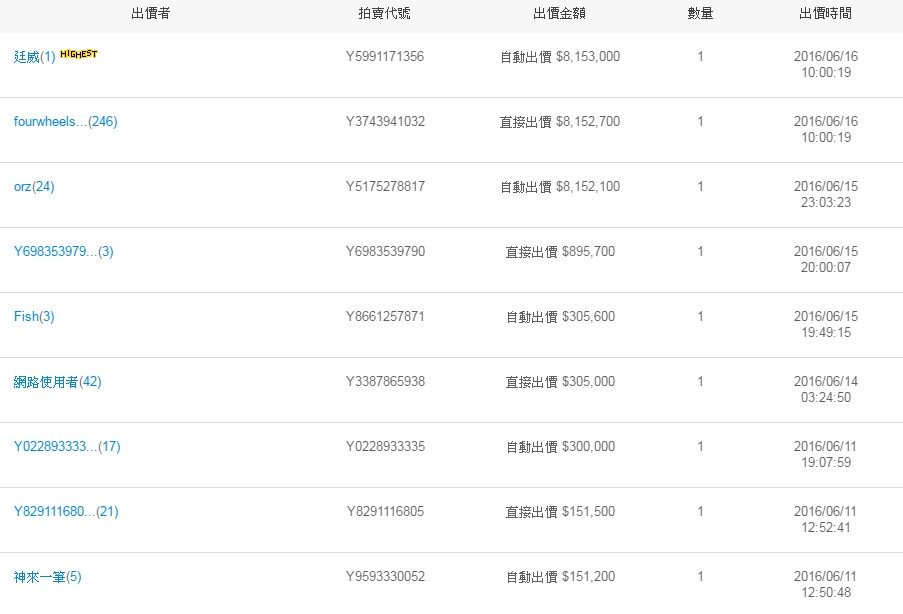Select auction code Y5991171356
The width and height of the screenshot is (903, 614).
[385, 57]
